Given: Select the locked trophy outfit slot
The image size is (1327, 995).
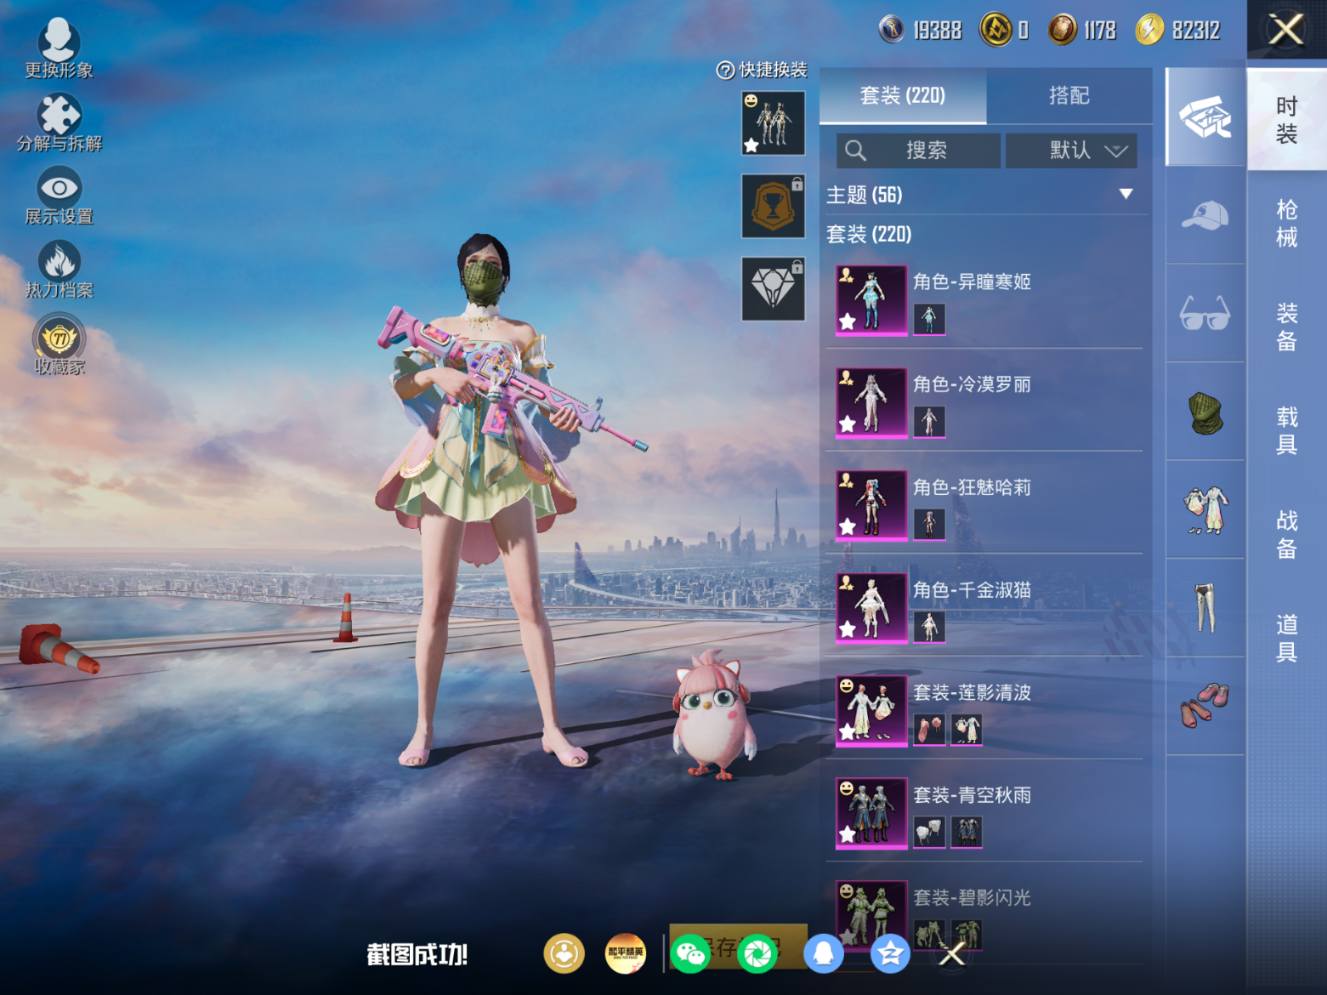Looking at the screenshot, I should 773,206.
